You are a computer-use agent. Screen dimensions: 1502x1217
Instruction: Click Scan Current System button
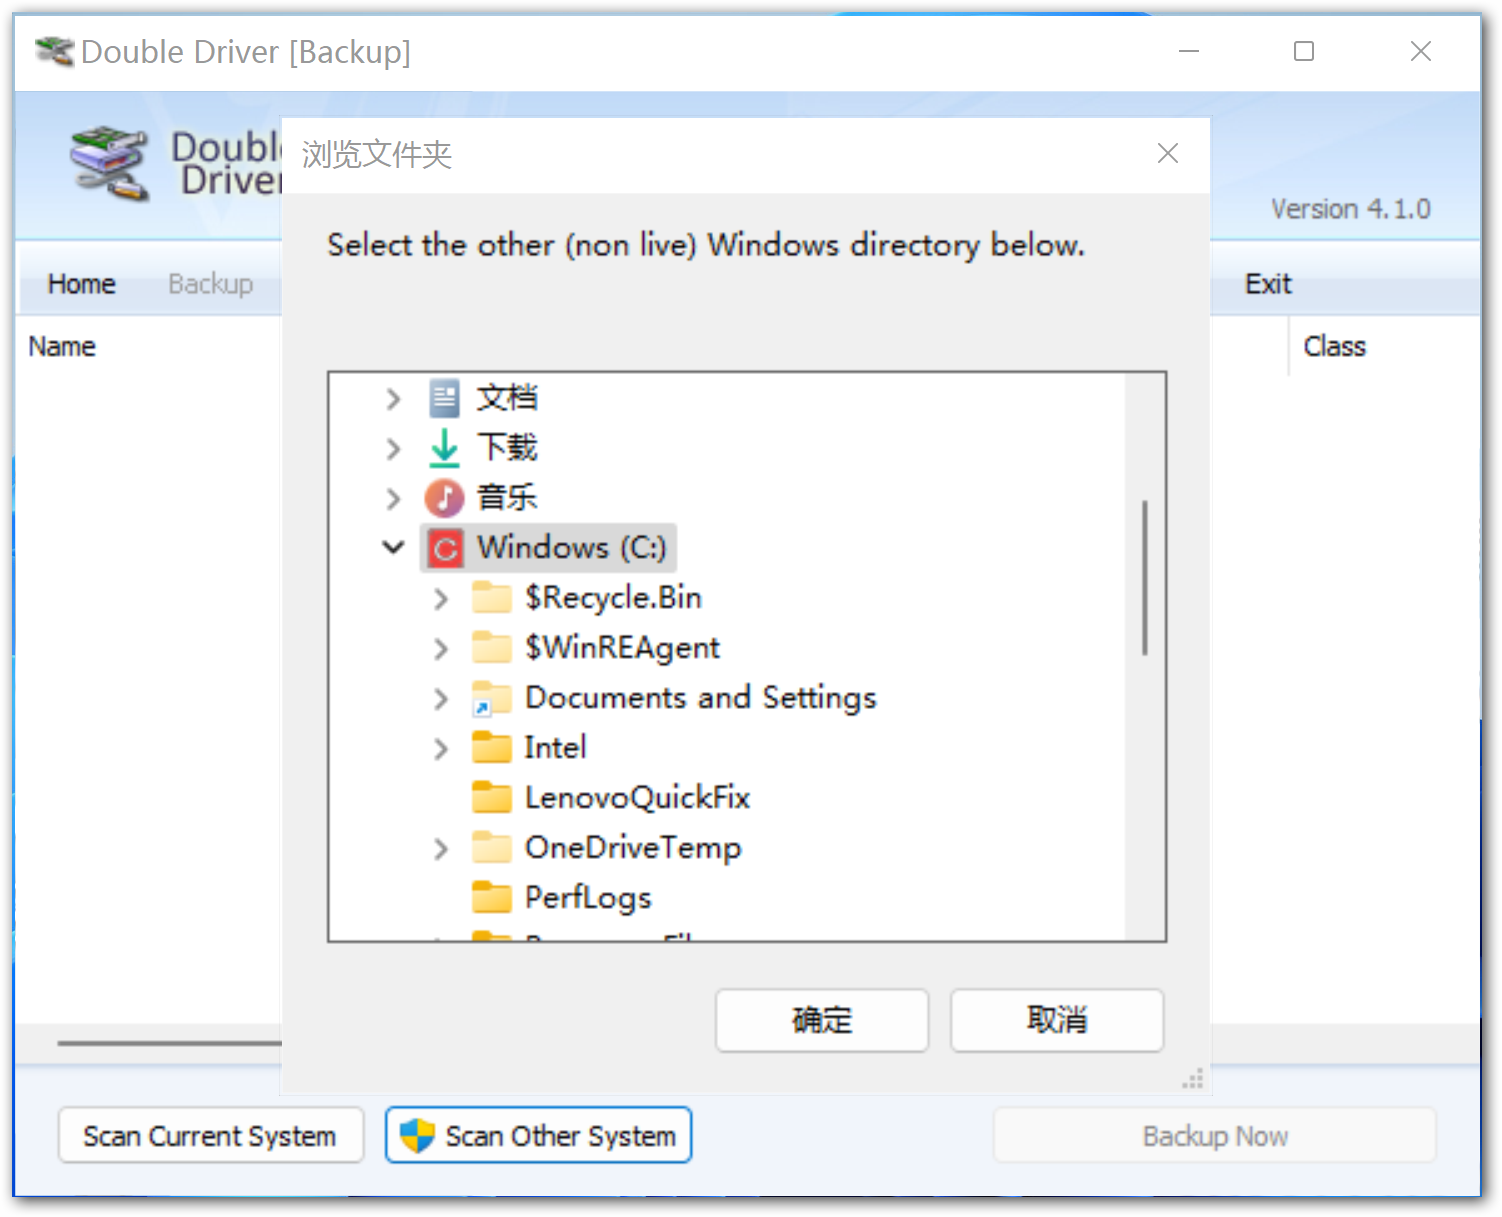pos(210,1135)
